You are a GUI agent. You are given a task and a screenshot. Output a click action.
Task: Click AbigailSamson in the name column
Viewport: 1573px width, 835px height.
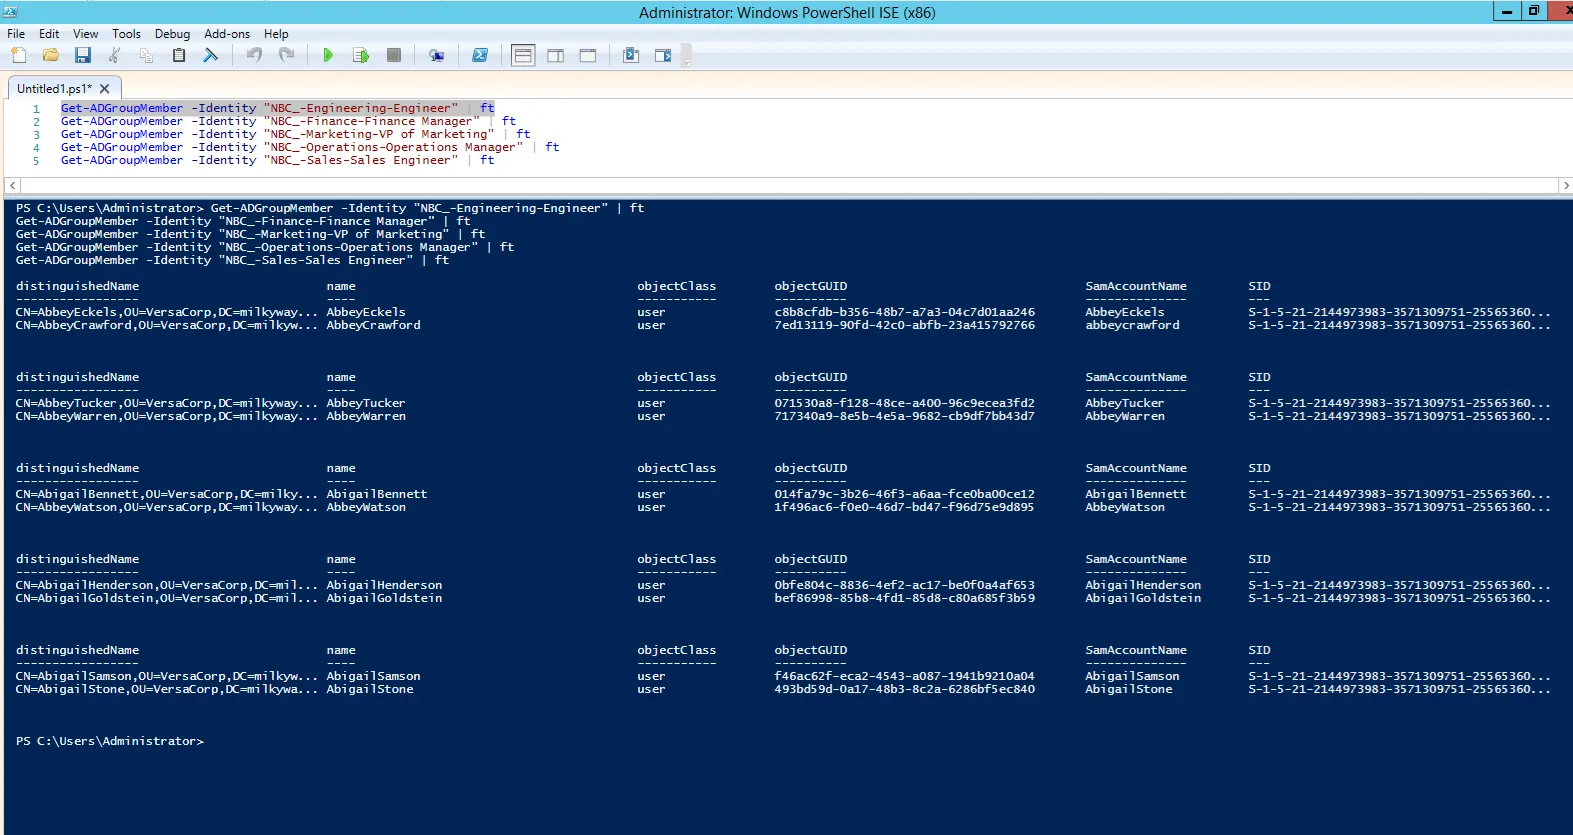point(373,676)
